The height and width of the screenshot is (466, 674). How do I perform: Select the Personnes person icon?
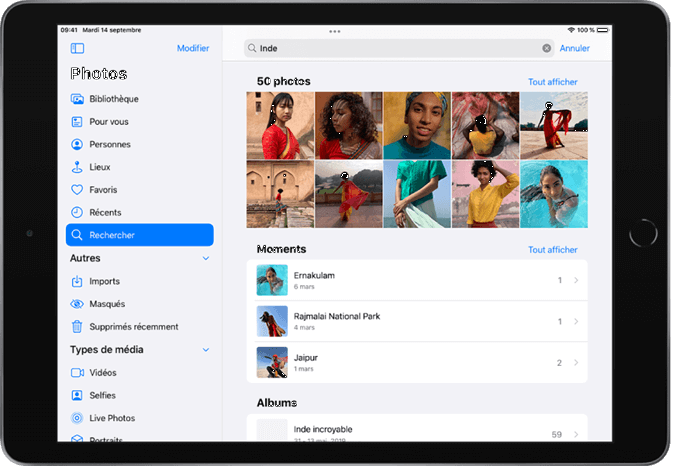tap(77, 144)
